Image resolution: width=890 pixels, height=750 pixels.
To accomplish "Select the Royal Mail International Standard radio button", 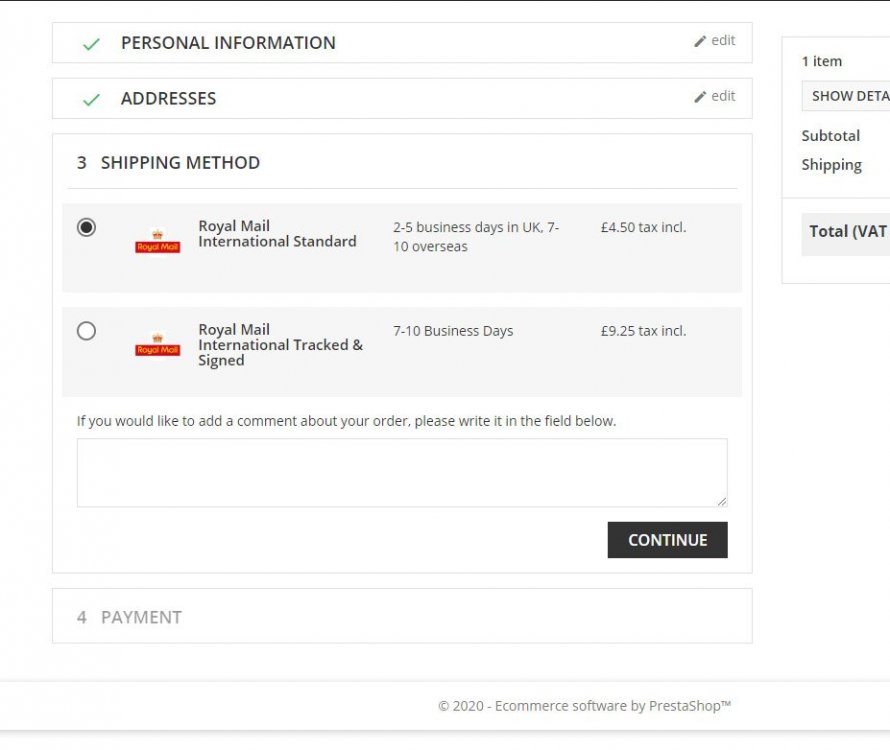I will point(87,227).
